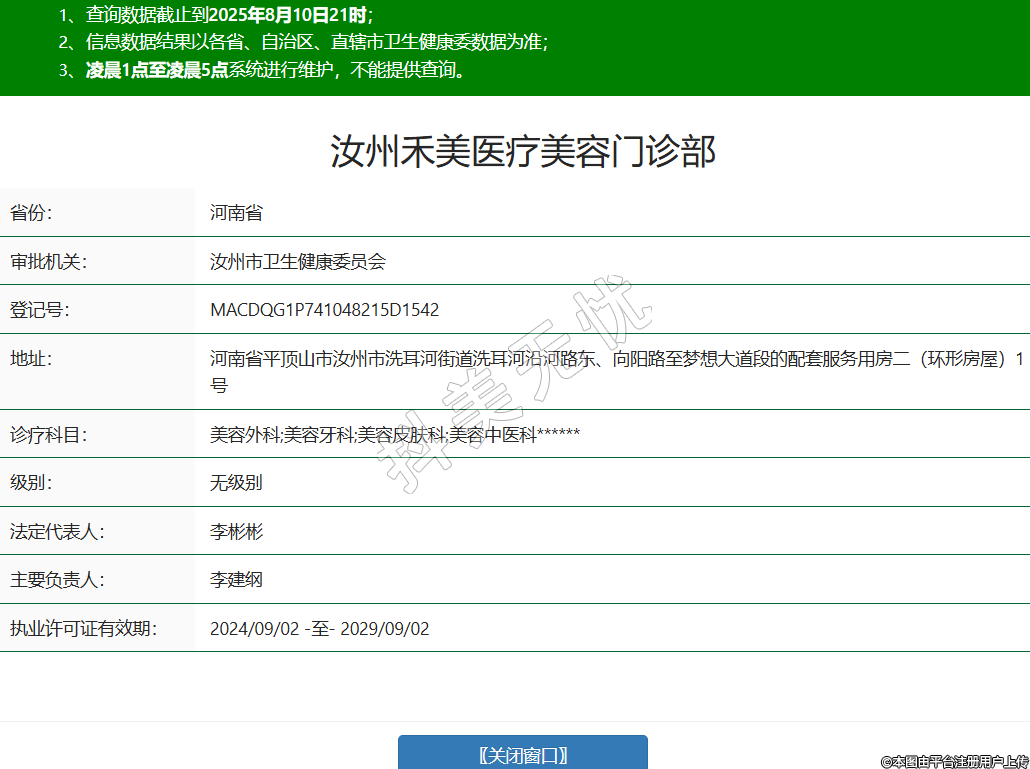Click the 级别 row label

point(31,483)
